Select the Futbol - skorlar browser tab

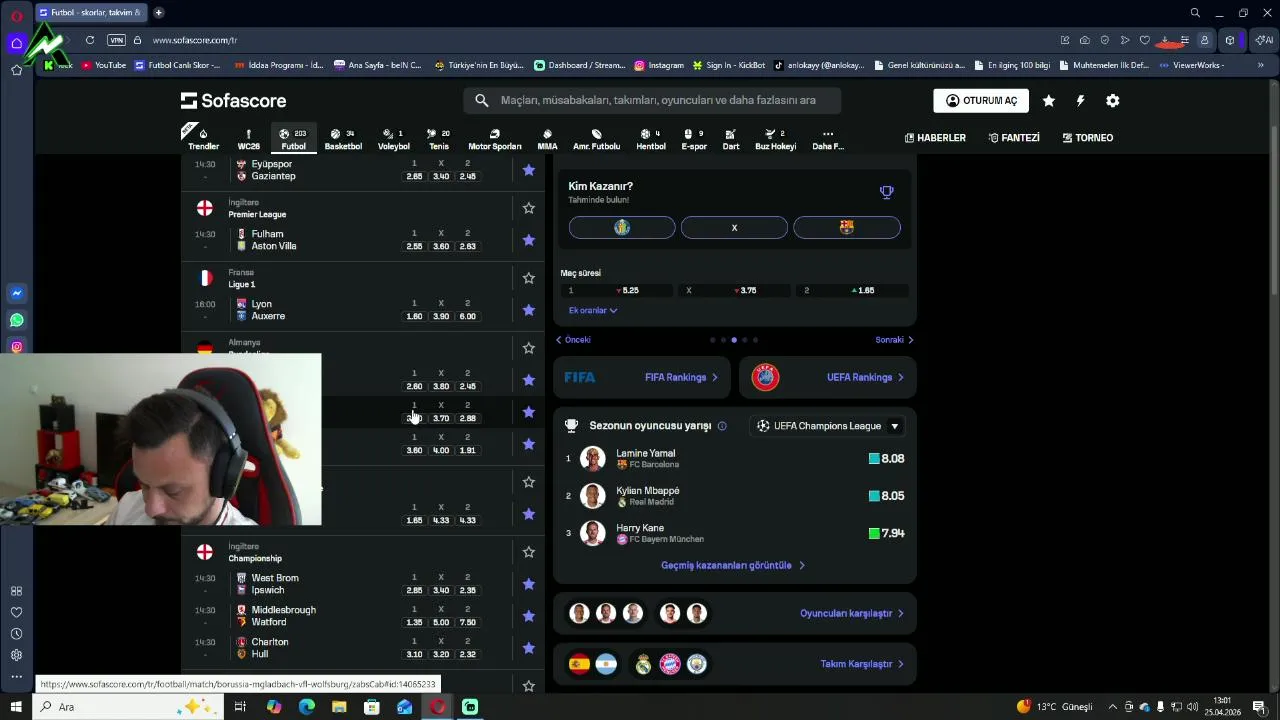tap(90, 13)
